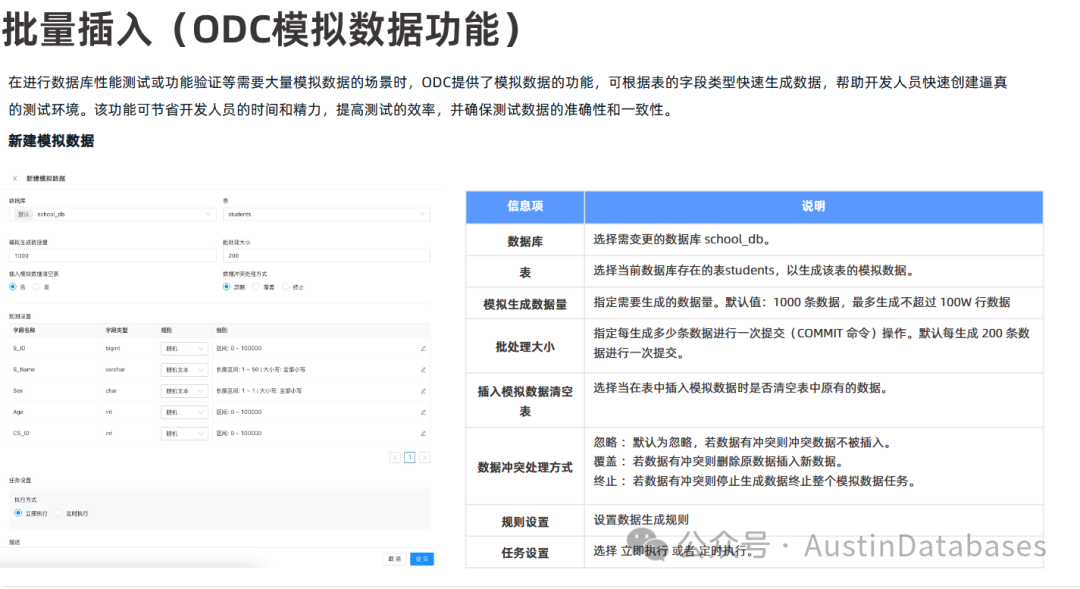Viewport: 1080px width, 589px height.
Task: Choose 覆盖 conflict handling option
Action: click(x=256, y=287)
